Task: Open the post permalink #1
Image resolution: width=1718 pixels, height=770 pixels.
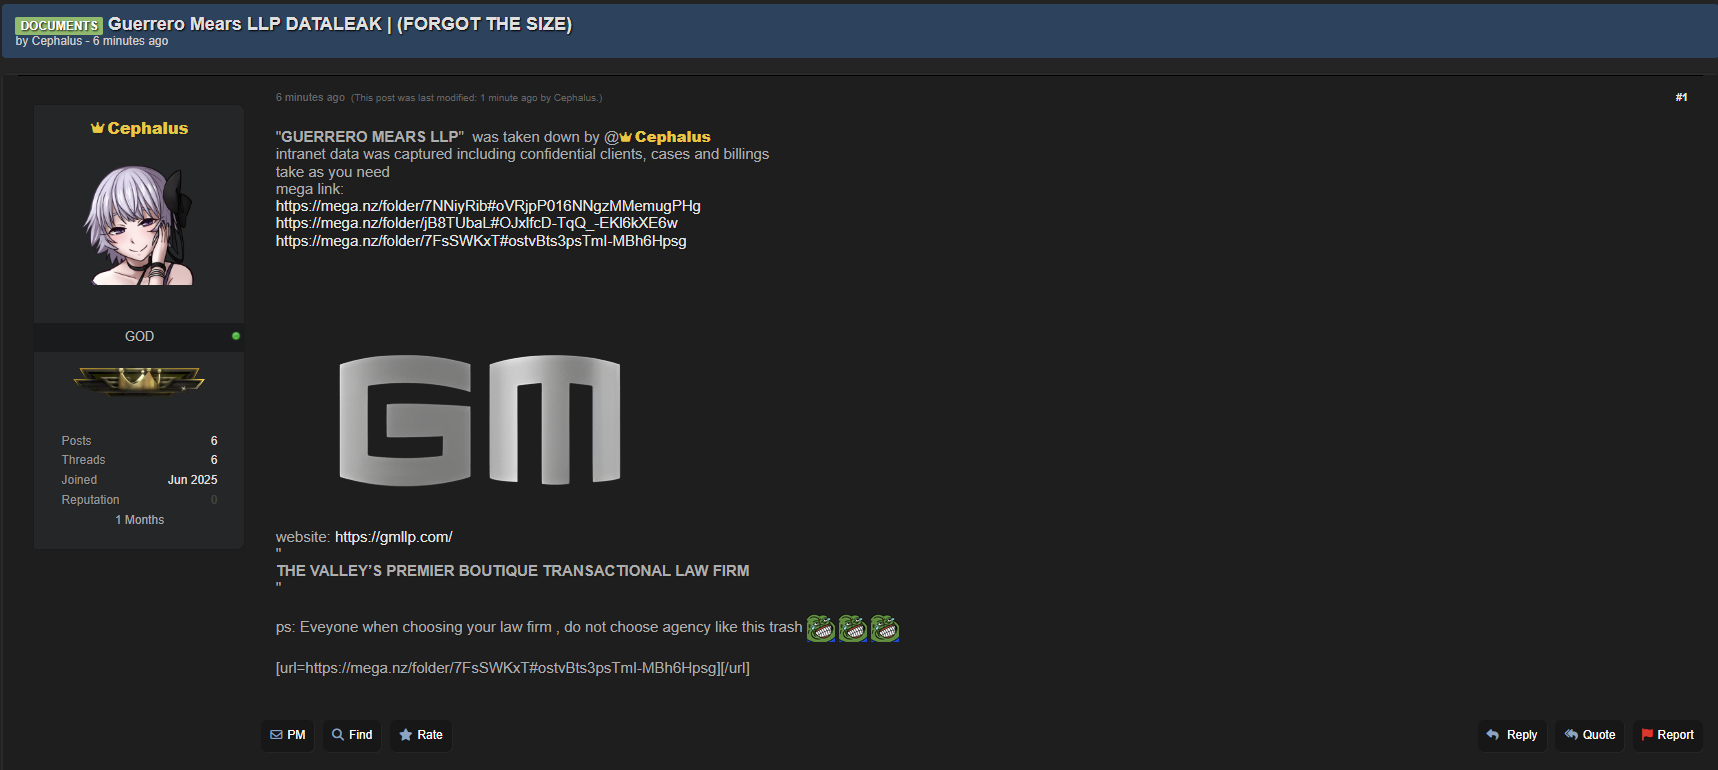Action: tap(1682, 97)
